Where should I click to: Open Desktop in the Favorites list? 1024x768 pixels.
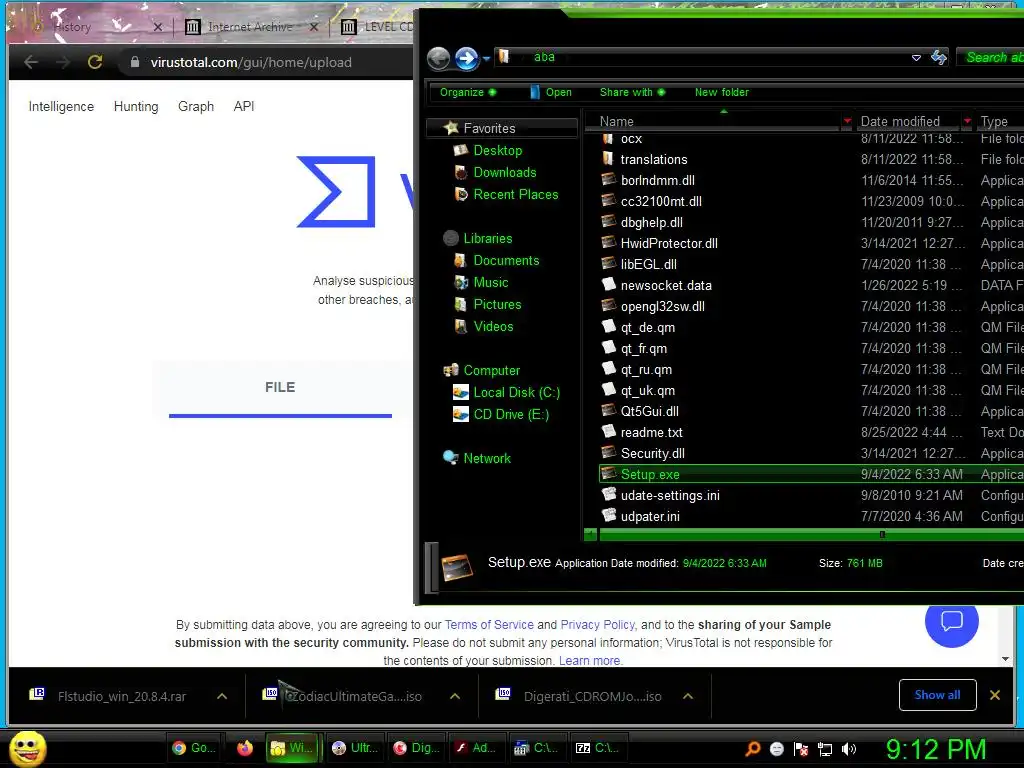click(497, 150)
